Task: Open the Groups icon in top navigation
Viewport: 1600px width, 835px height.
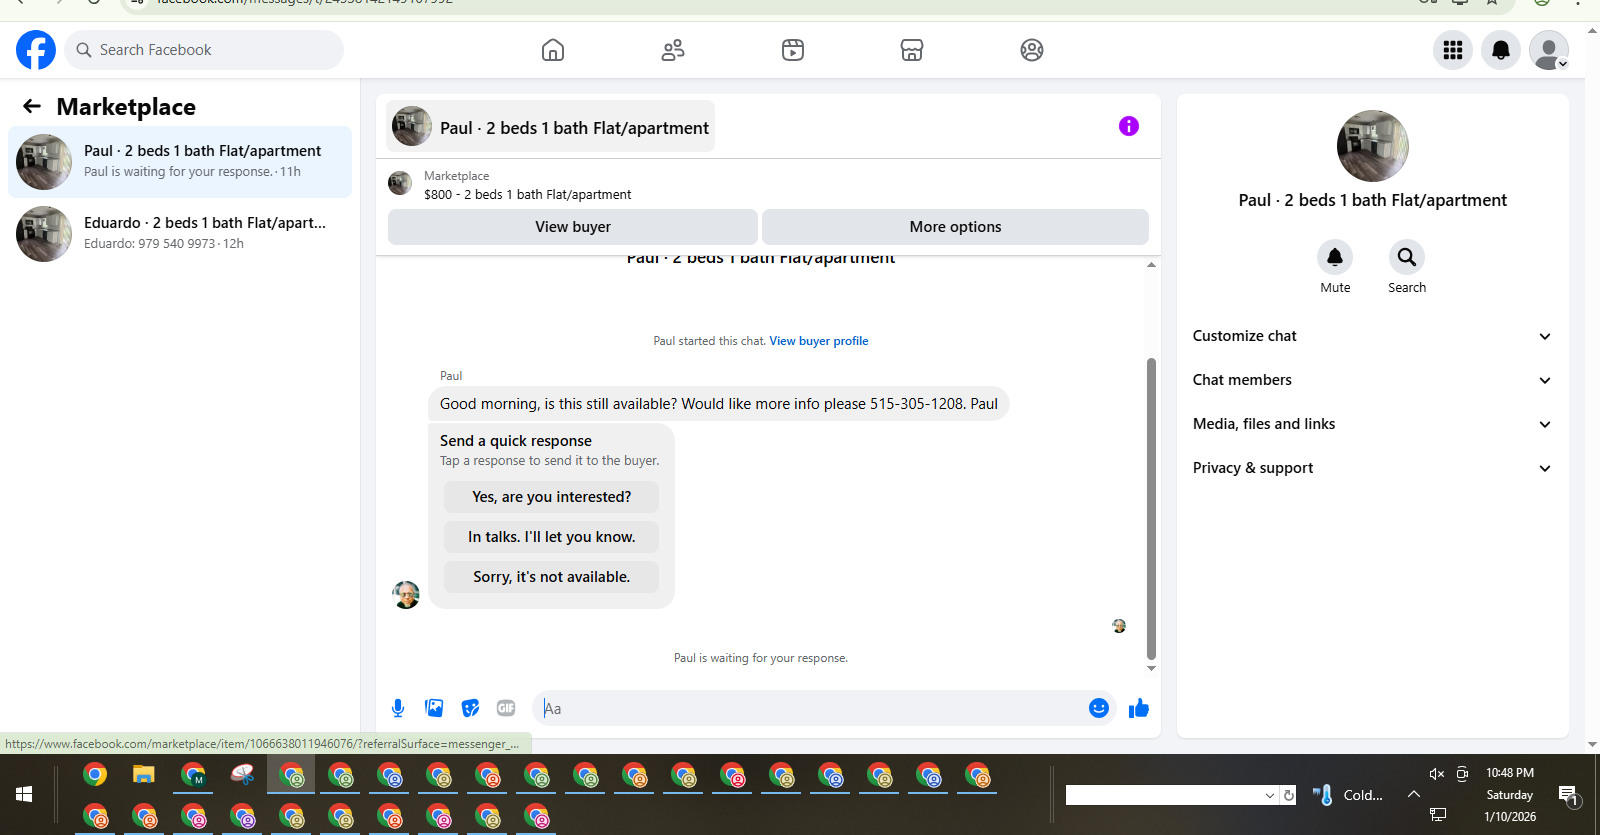Action: 1032,50
